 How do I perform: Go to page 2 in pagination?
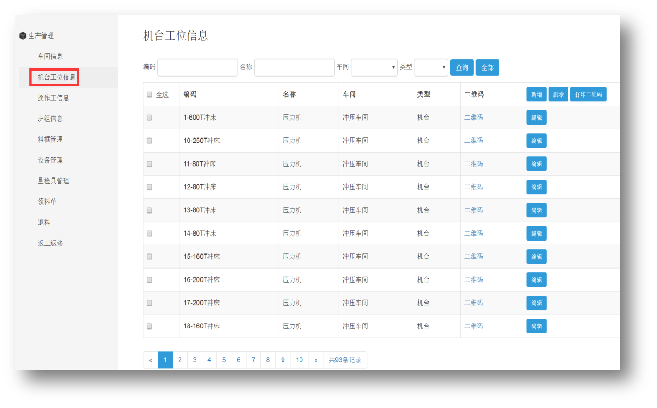[180, 360]
